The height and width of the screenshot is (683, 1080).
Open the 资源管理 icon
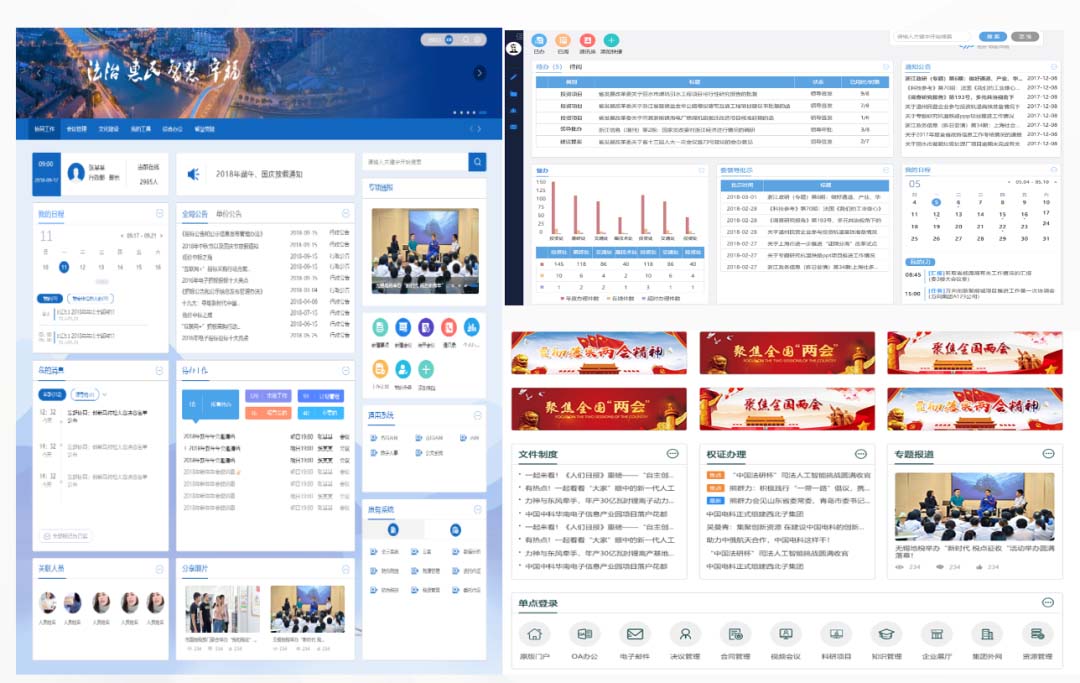tap(1037, 634)
